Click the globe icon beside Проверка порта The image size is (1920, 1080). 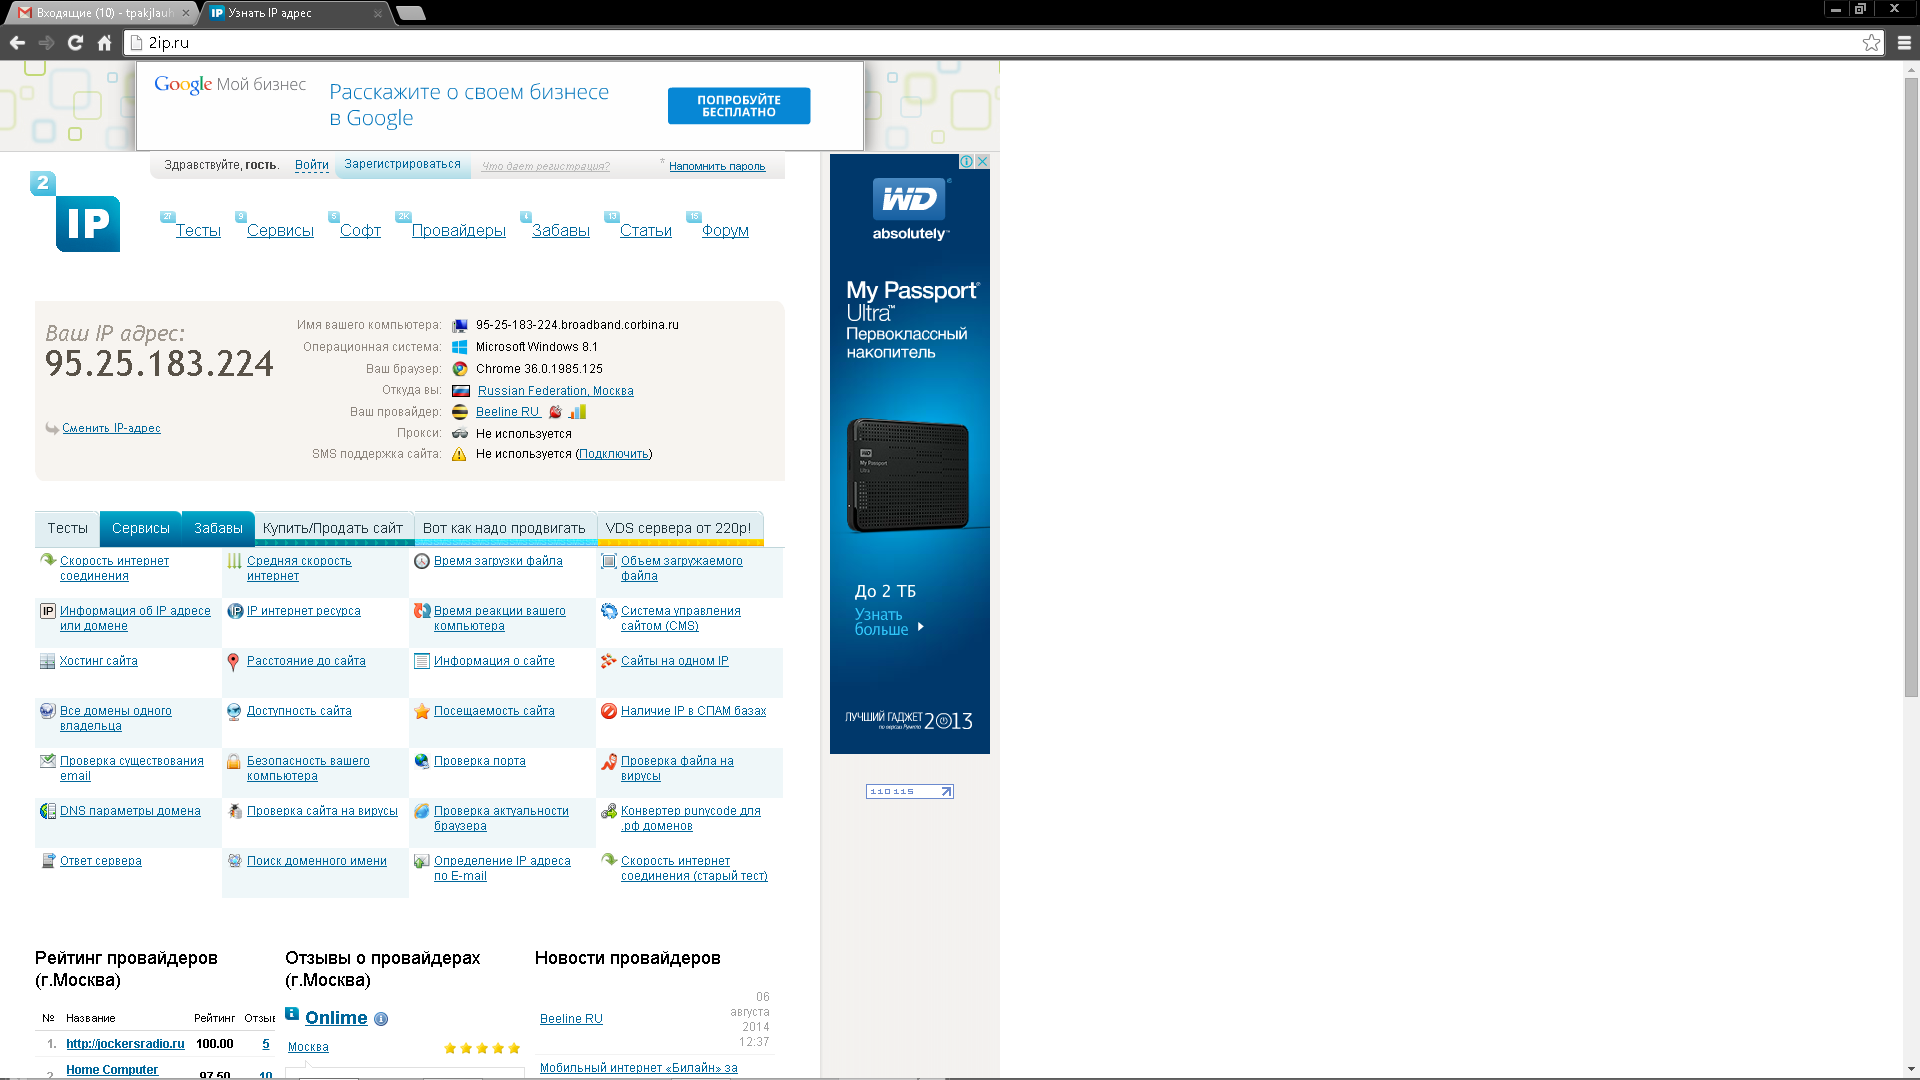[x=422, y=761]
